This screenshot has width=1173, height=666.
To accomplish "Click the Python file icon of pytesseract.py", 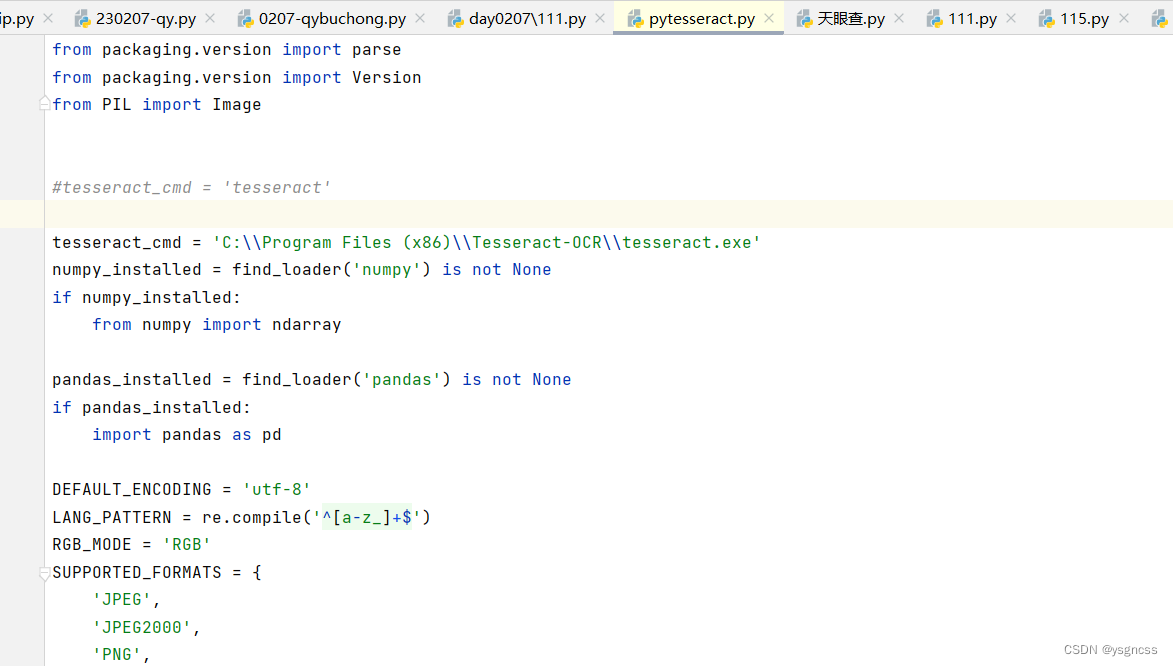I will [636, 19].
